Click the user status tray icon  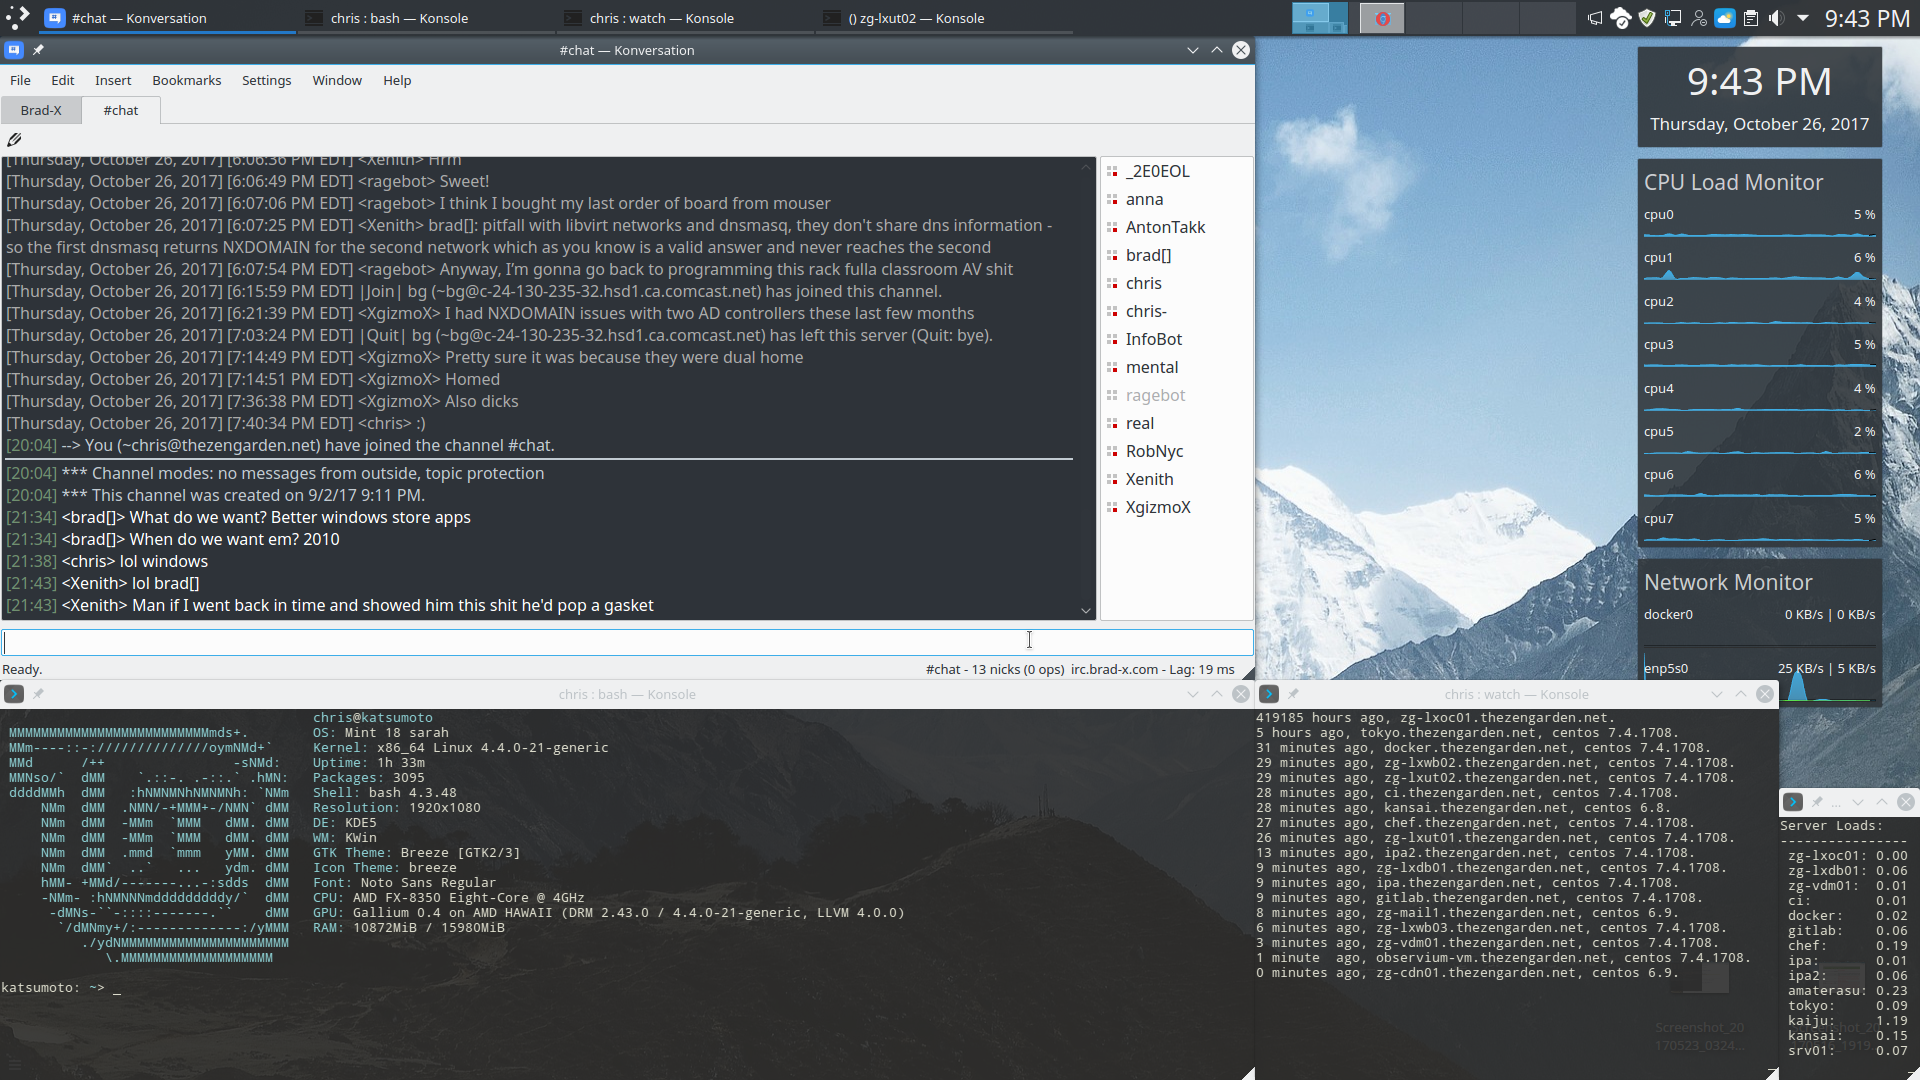pyautogui.click(x=1699, y=18)
